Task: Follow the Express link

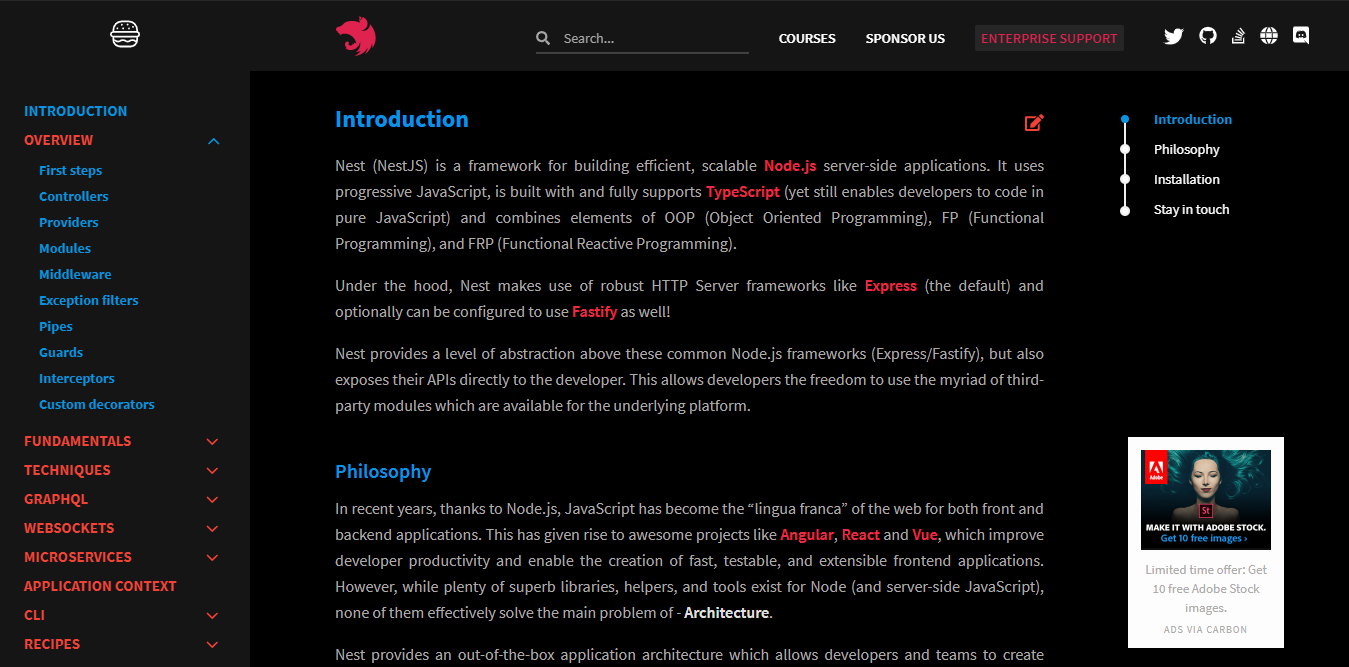Action: pyautogui.click(x=891, y=286)
